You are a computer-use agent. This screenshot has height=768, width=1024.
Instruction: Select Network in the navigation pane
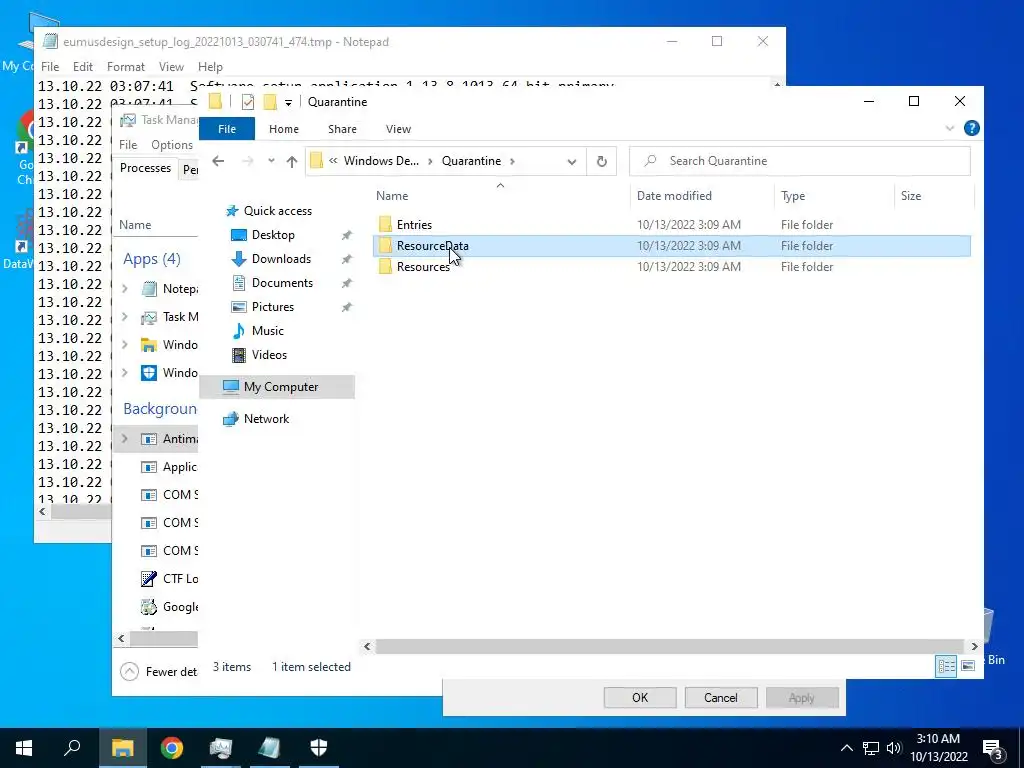[266, 419]
